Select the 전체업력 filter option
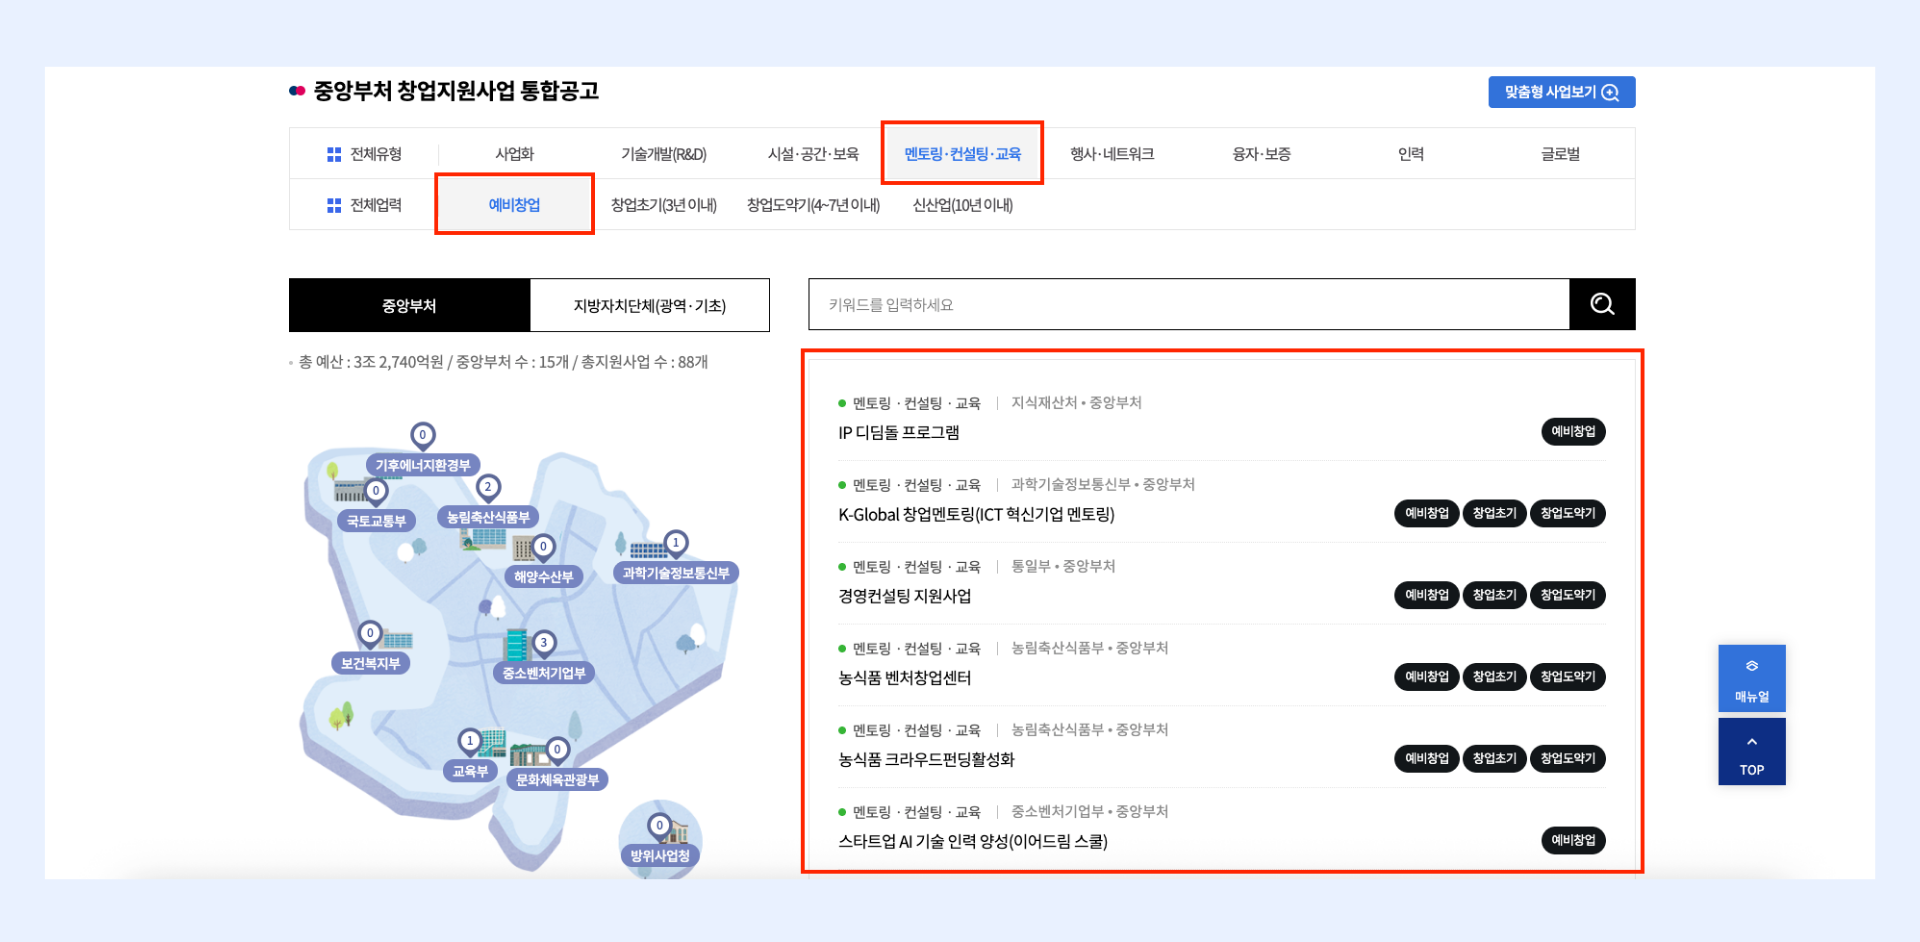The image size is (1920, 942). [x=364, y=205]
